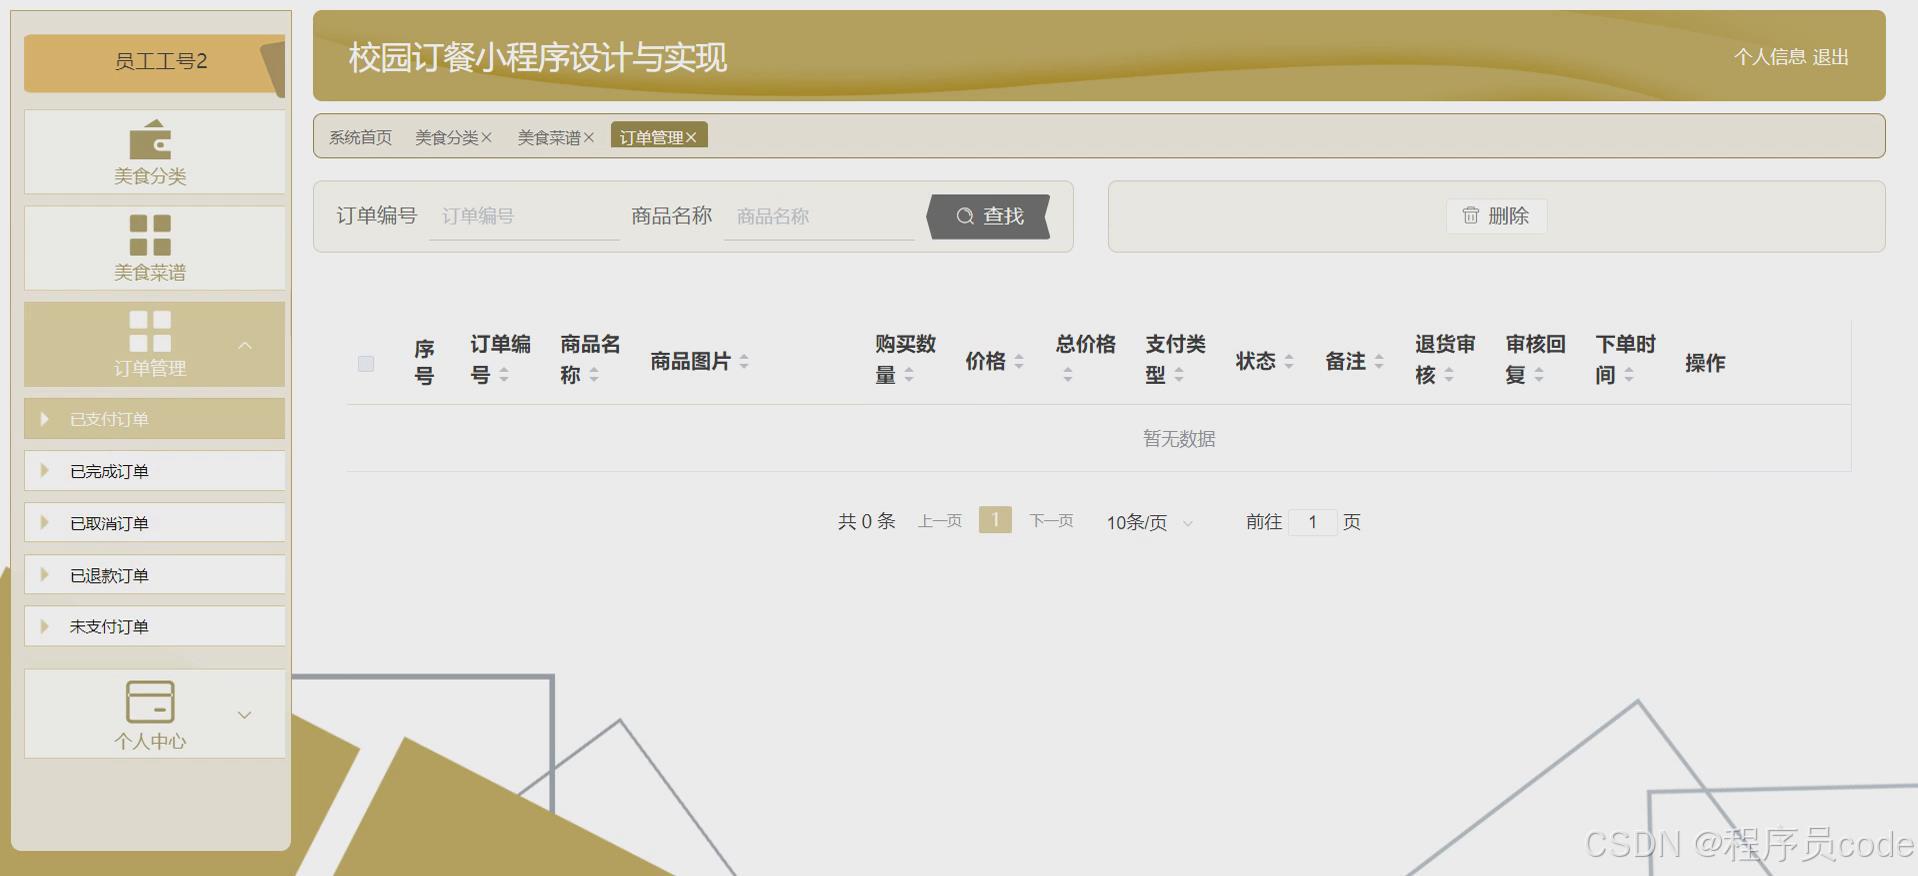
Task: Sort by 价格 column arrows
Action: [1019, 362]
